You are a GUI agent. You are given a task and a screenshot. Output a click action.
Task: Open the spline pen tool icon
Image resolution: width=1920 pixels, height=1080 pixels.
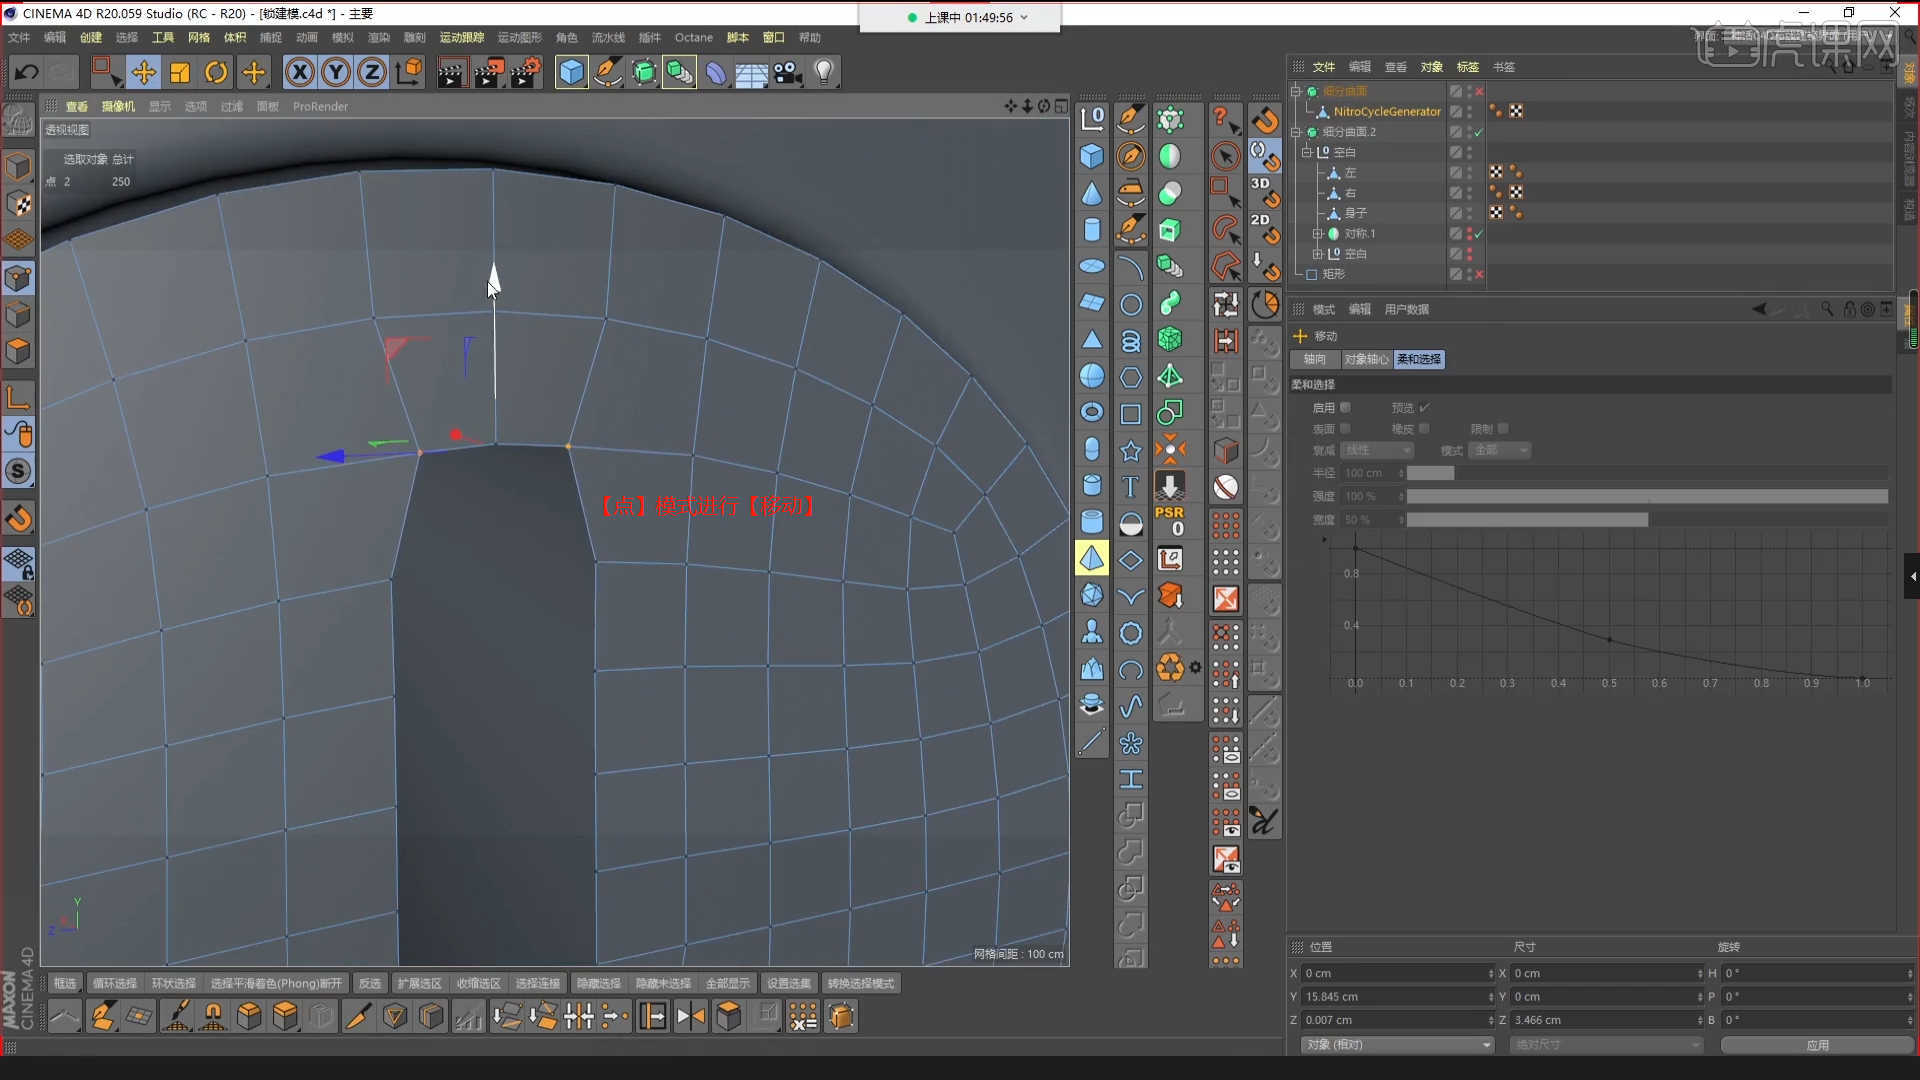tap(607, 72)
